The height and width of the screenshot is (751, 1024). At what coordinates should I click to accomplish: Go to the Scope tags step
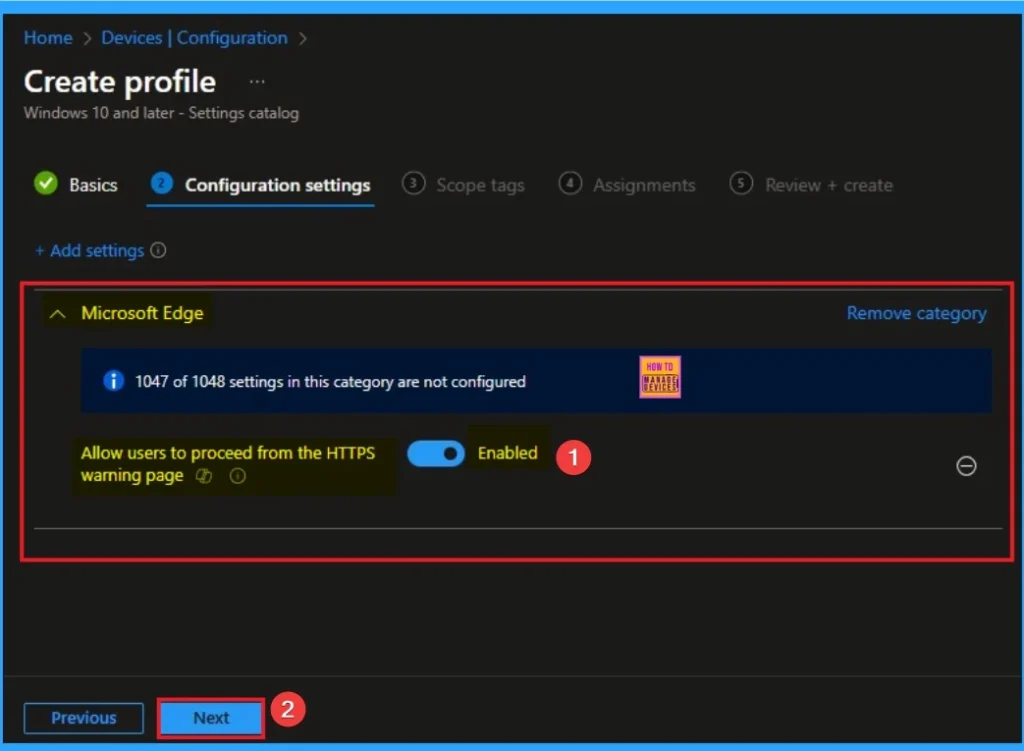click(x=464, y=185)
